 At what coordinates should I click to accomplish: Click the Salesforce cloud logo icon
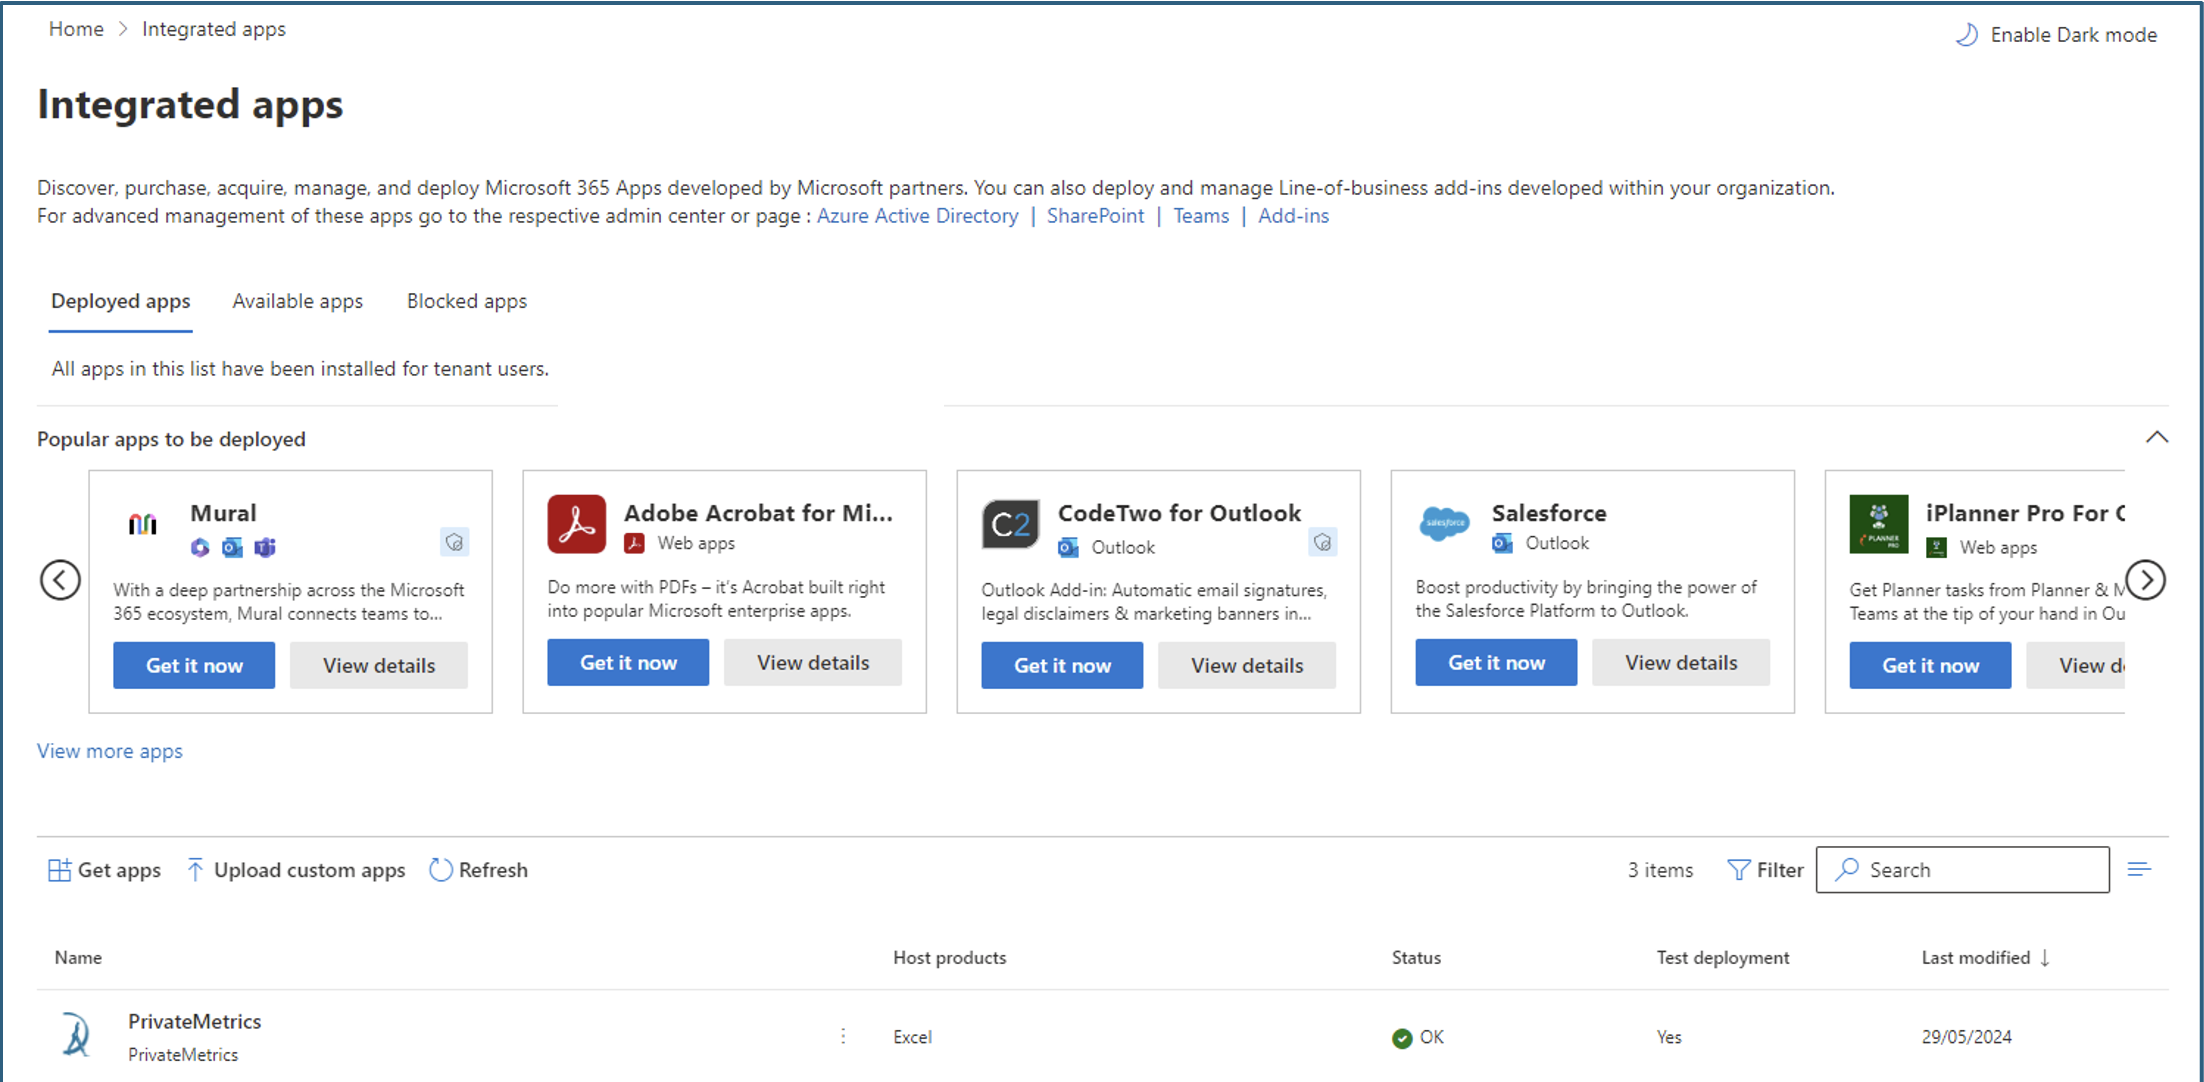click(1444, 523)
